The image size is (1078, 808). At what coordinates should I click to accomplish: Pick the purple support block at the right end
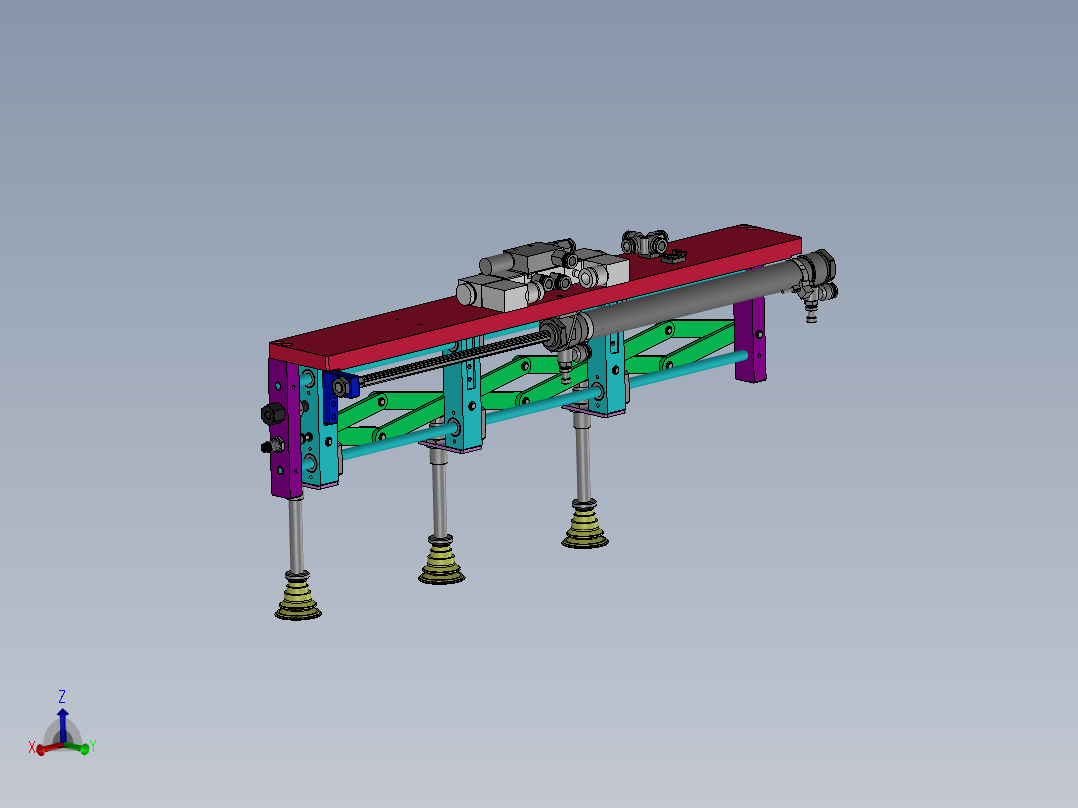tap(750, 340)
